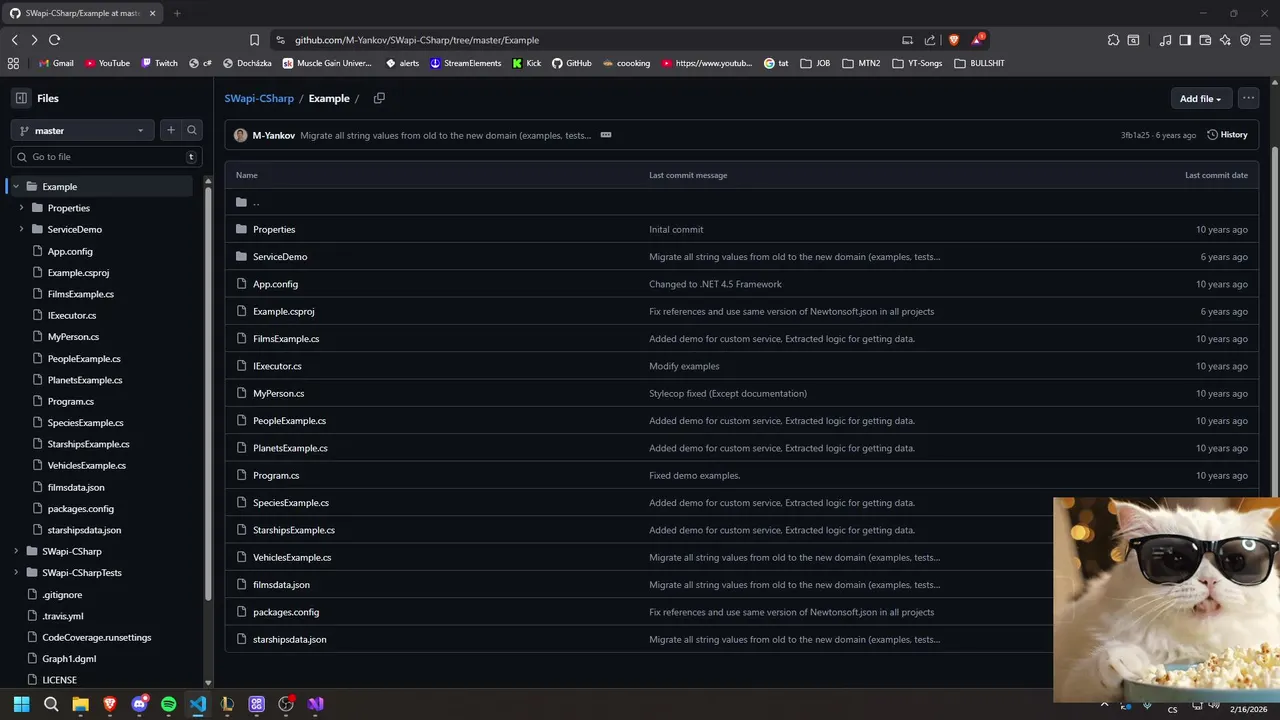Open the master branch dropdown

pyautogui.click(x=82, y=130)
